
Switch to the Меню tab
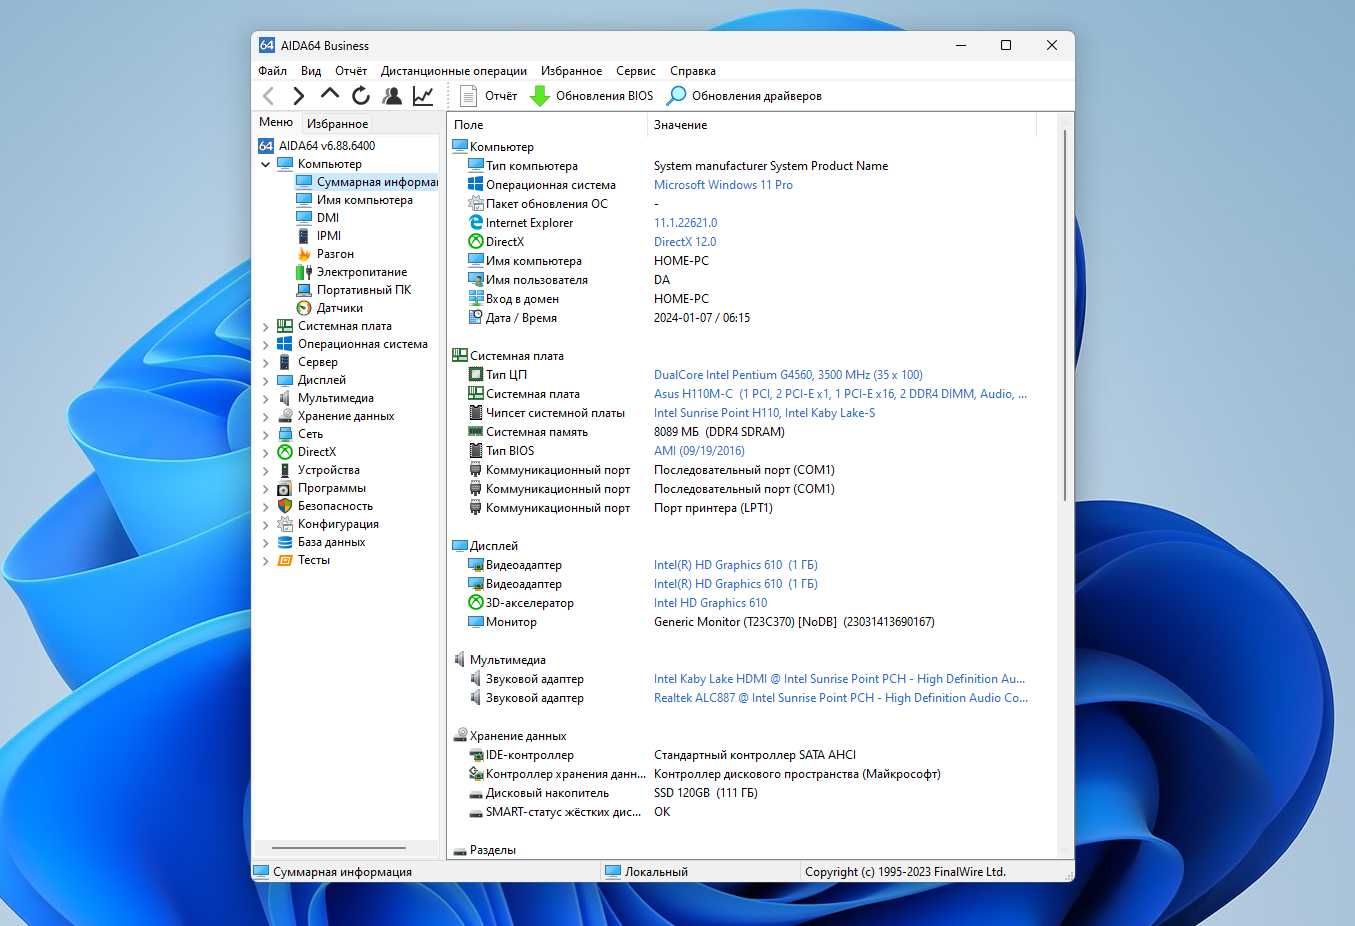tap(276, 122)
